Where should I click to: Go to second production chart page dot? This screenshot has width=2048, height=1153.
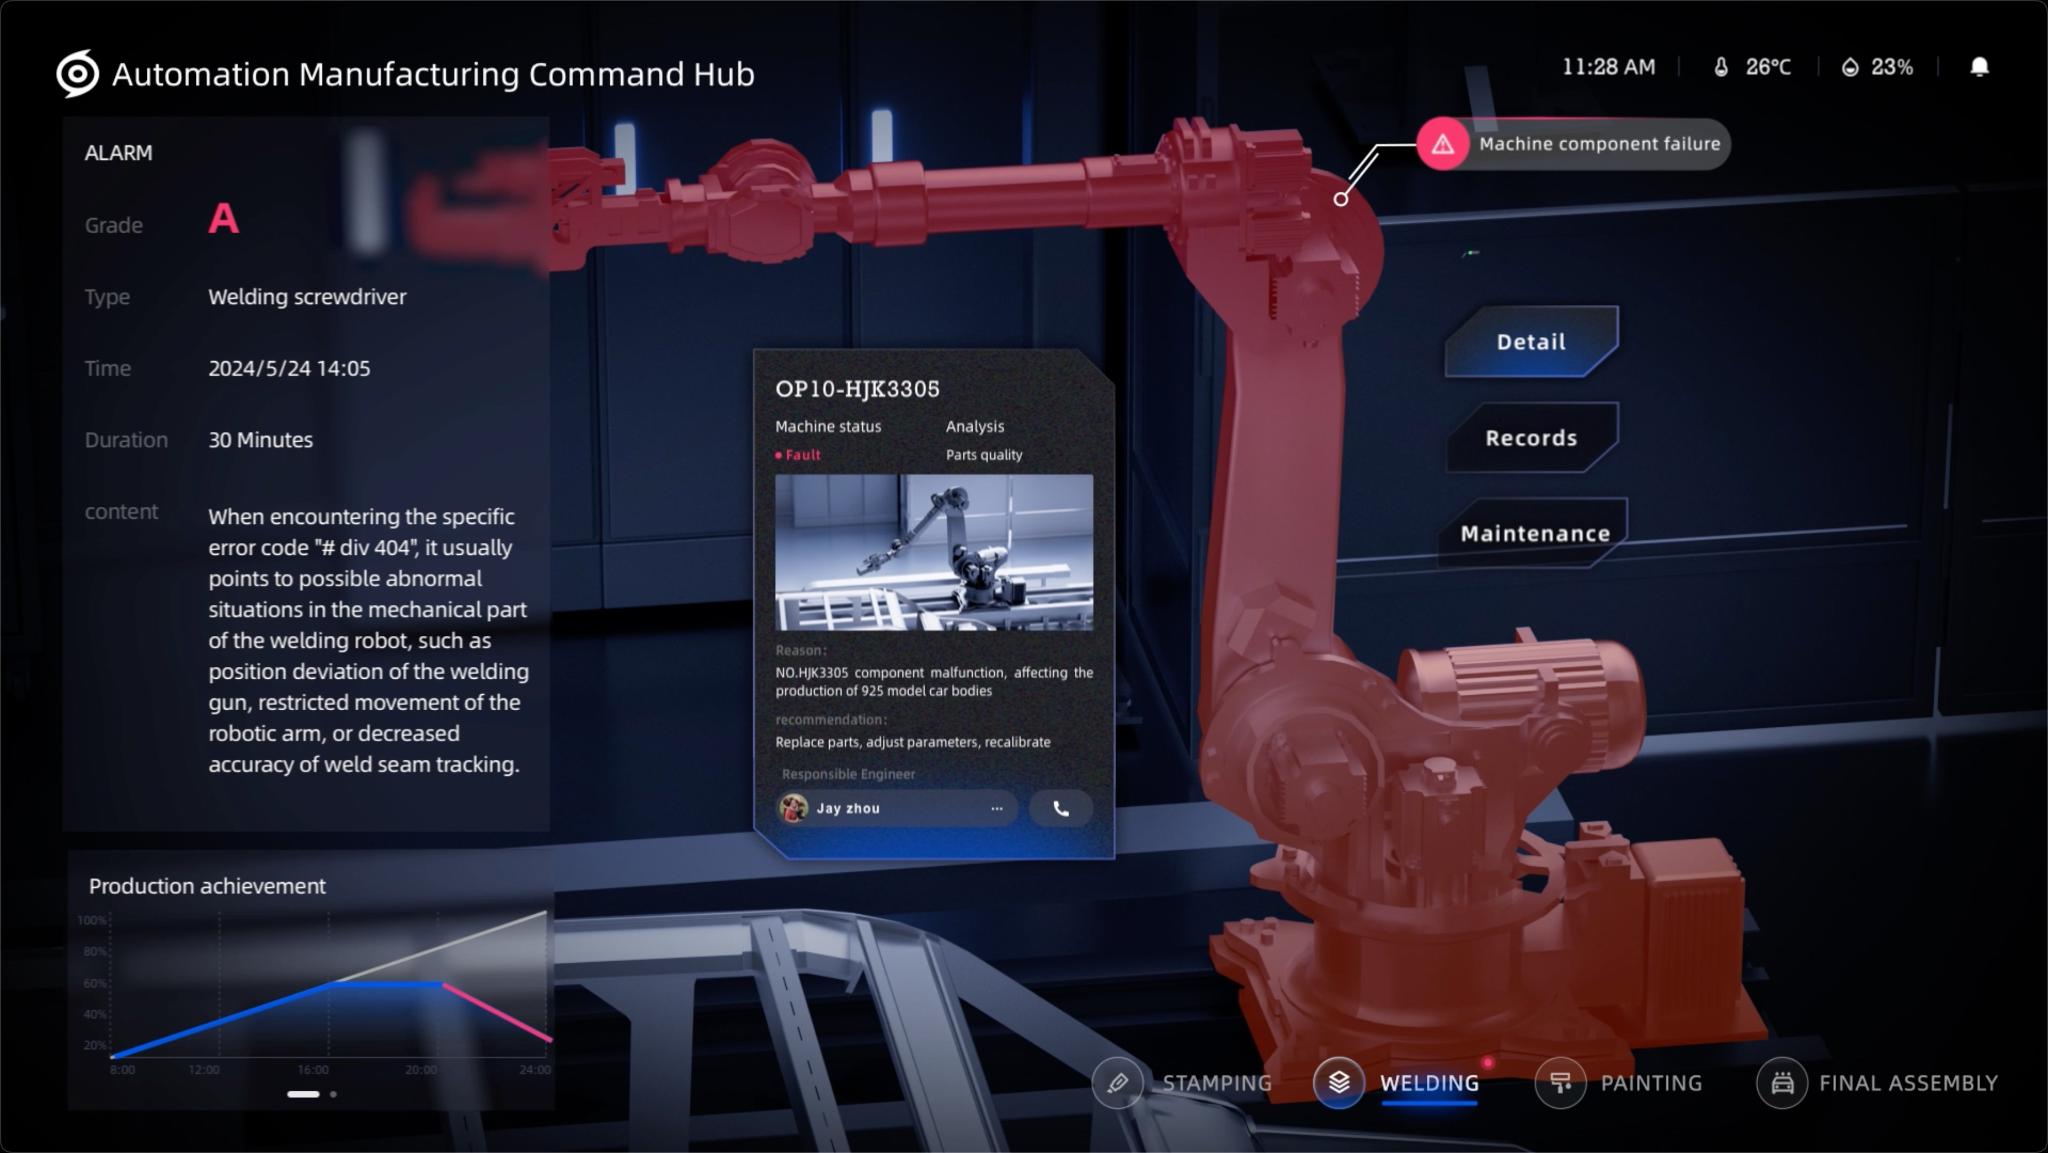(x=333, y=1094)
